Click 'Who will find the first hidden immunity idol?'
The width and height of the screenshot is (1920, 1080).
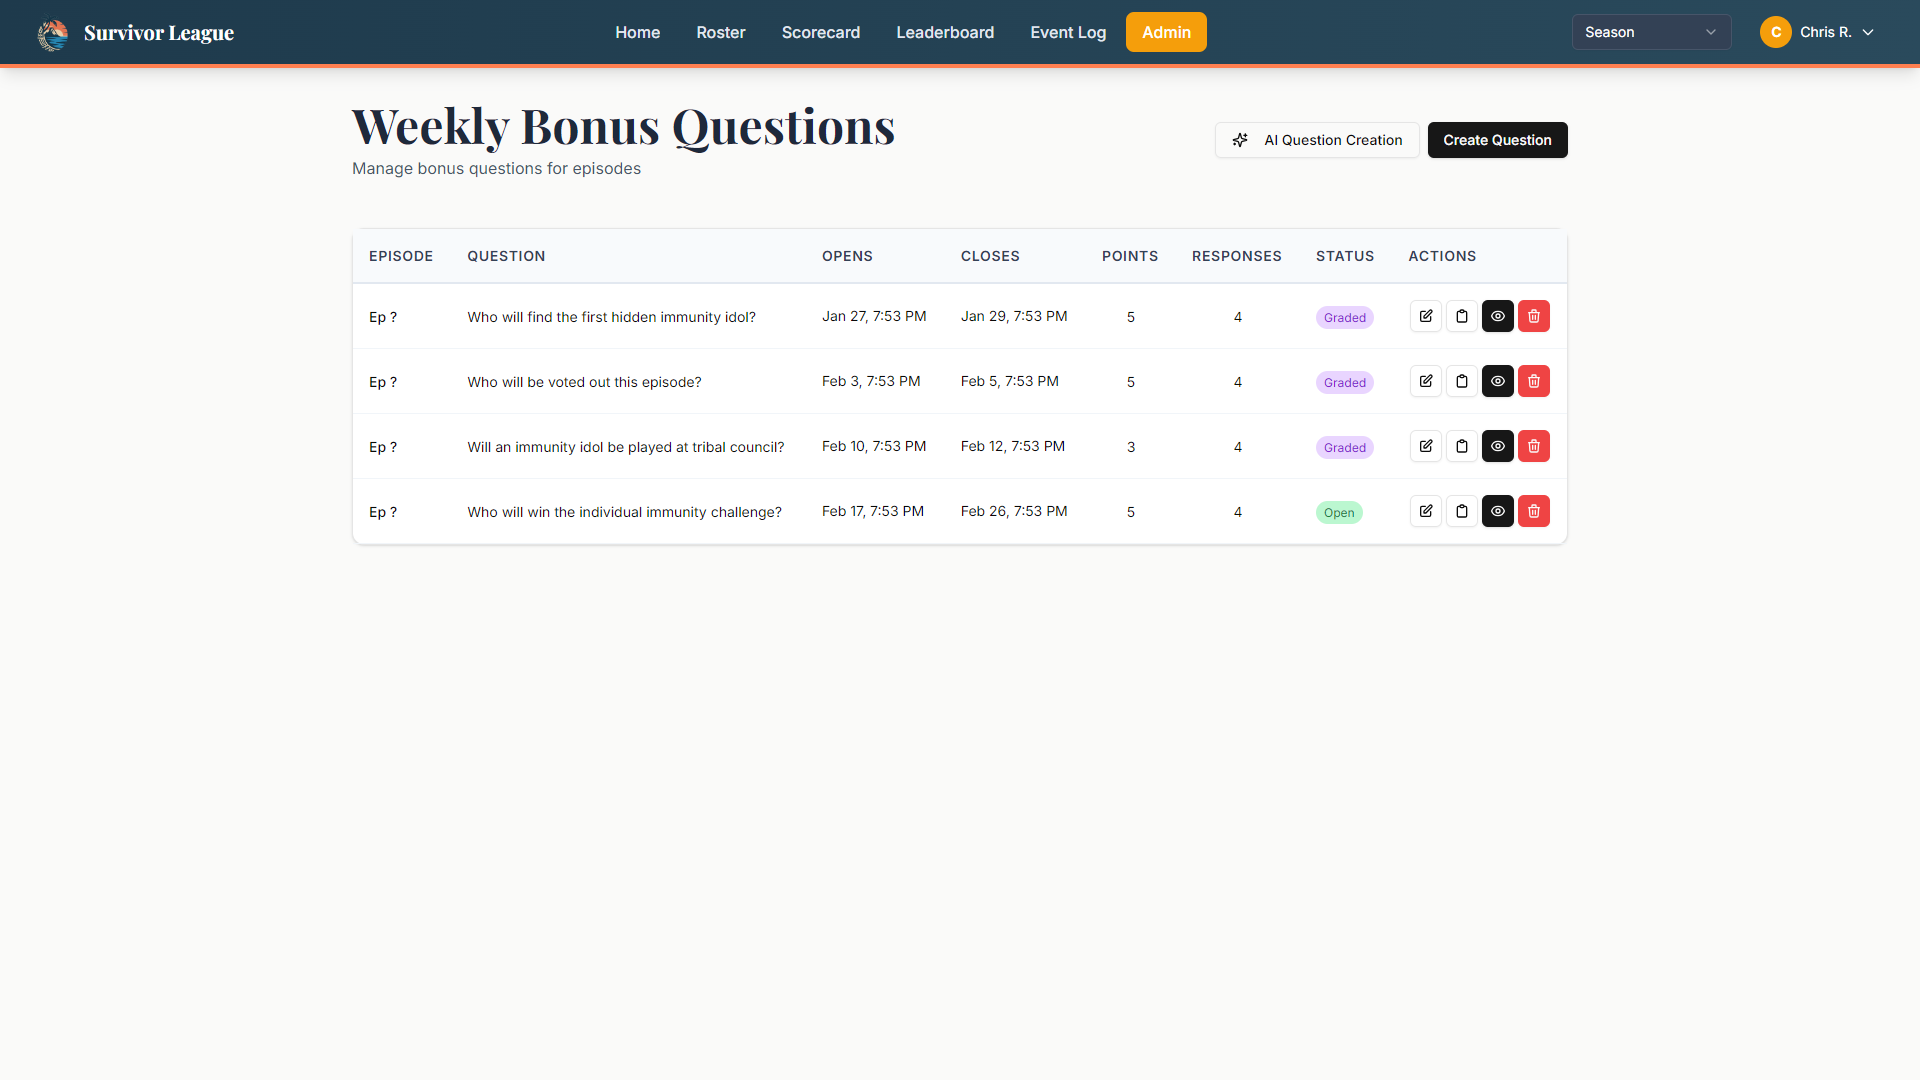[611, 317]
